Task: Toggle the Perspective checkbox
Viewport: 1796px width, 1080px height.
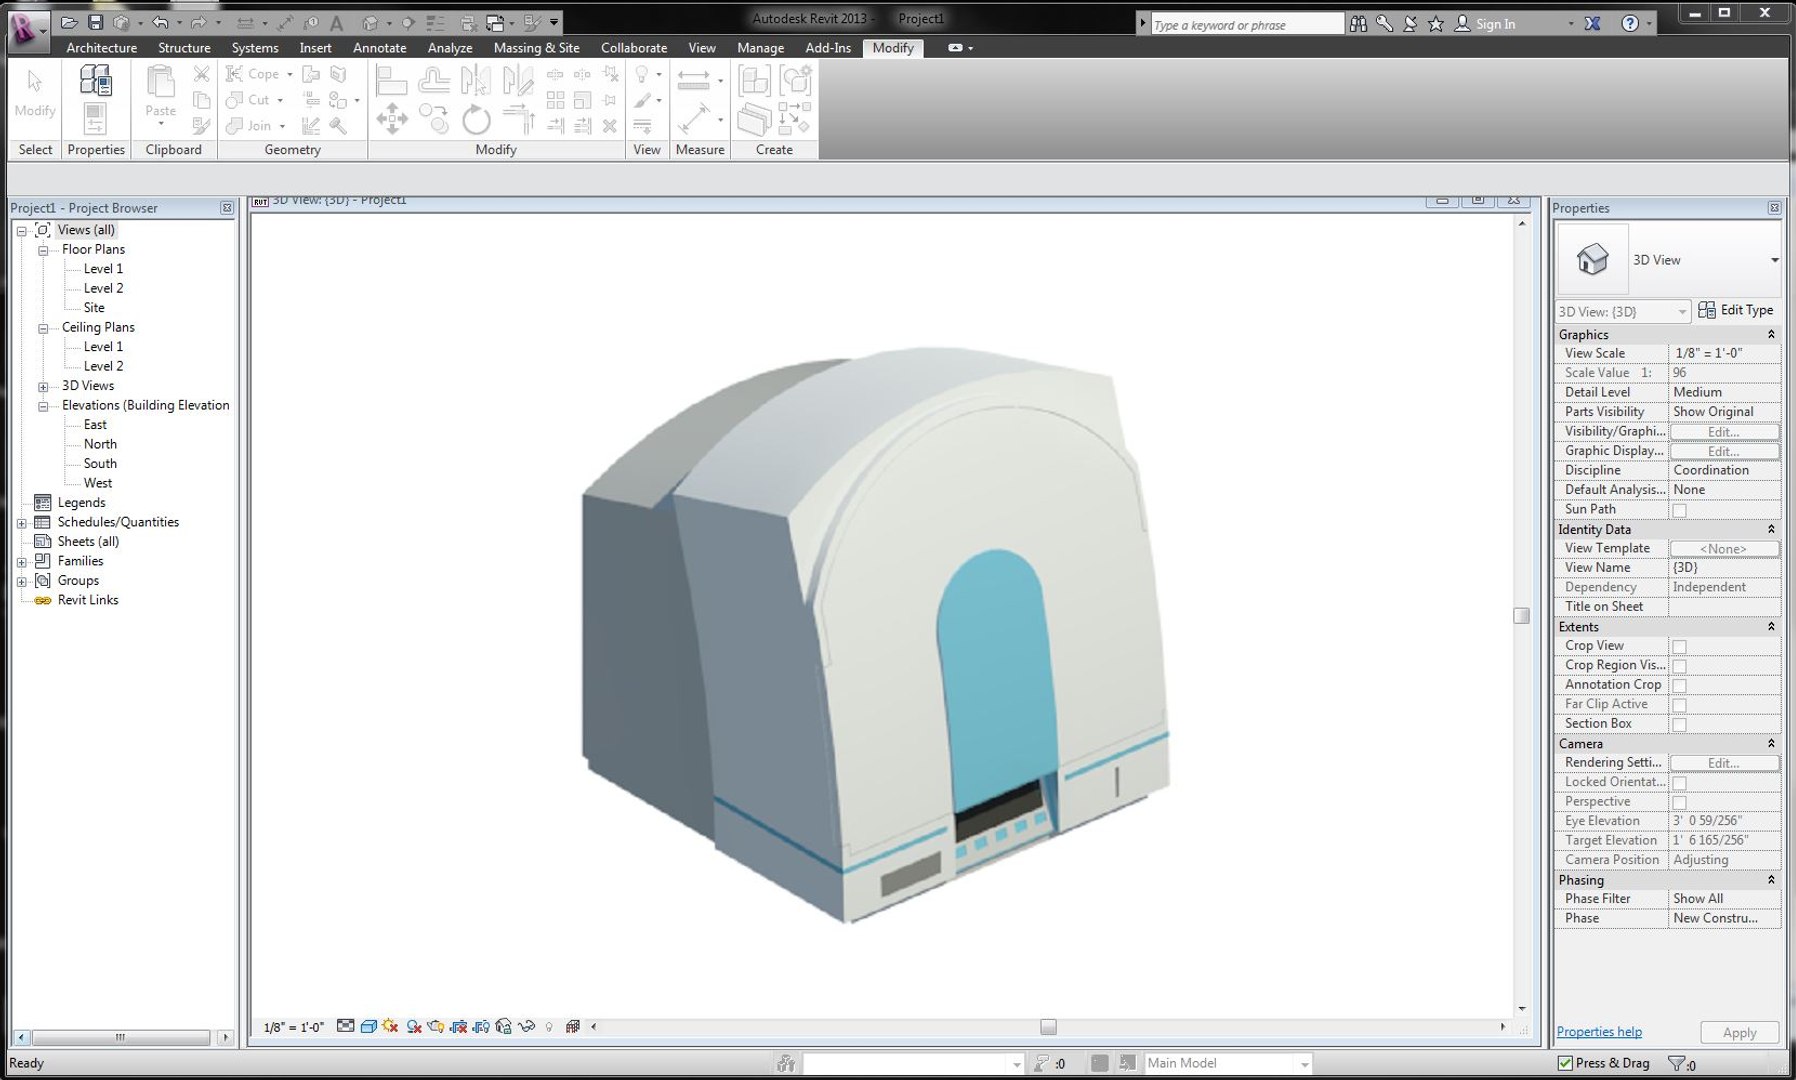Action: 1680,803
